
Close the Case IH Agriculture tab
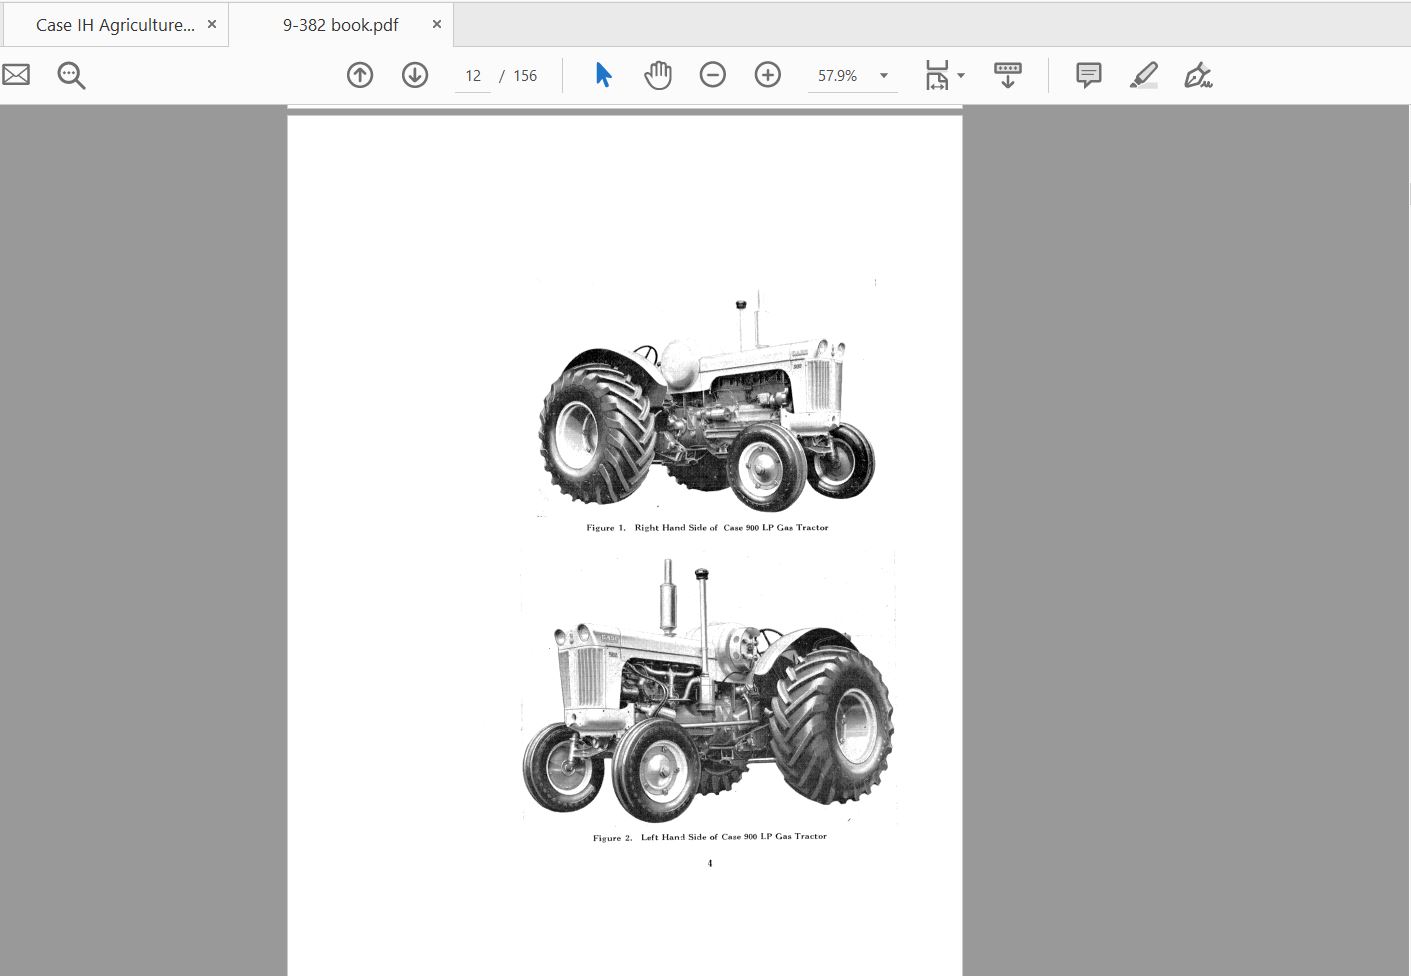pos(211,24)
